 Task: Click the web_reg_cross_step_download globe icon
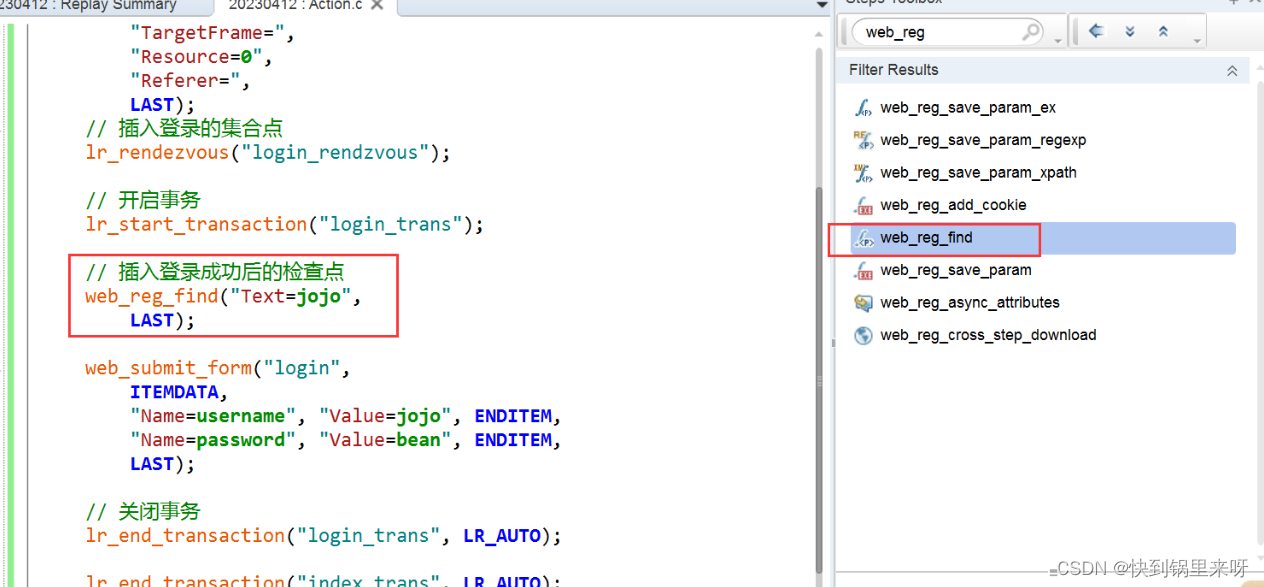tap(863, 335)
